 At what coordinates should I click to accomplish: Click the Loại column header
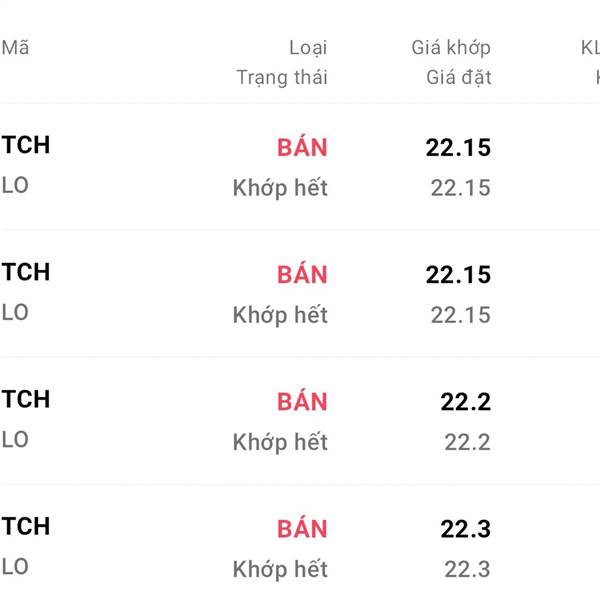tap(307, 47)
